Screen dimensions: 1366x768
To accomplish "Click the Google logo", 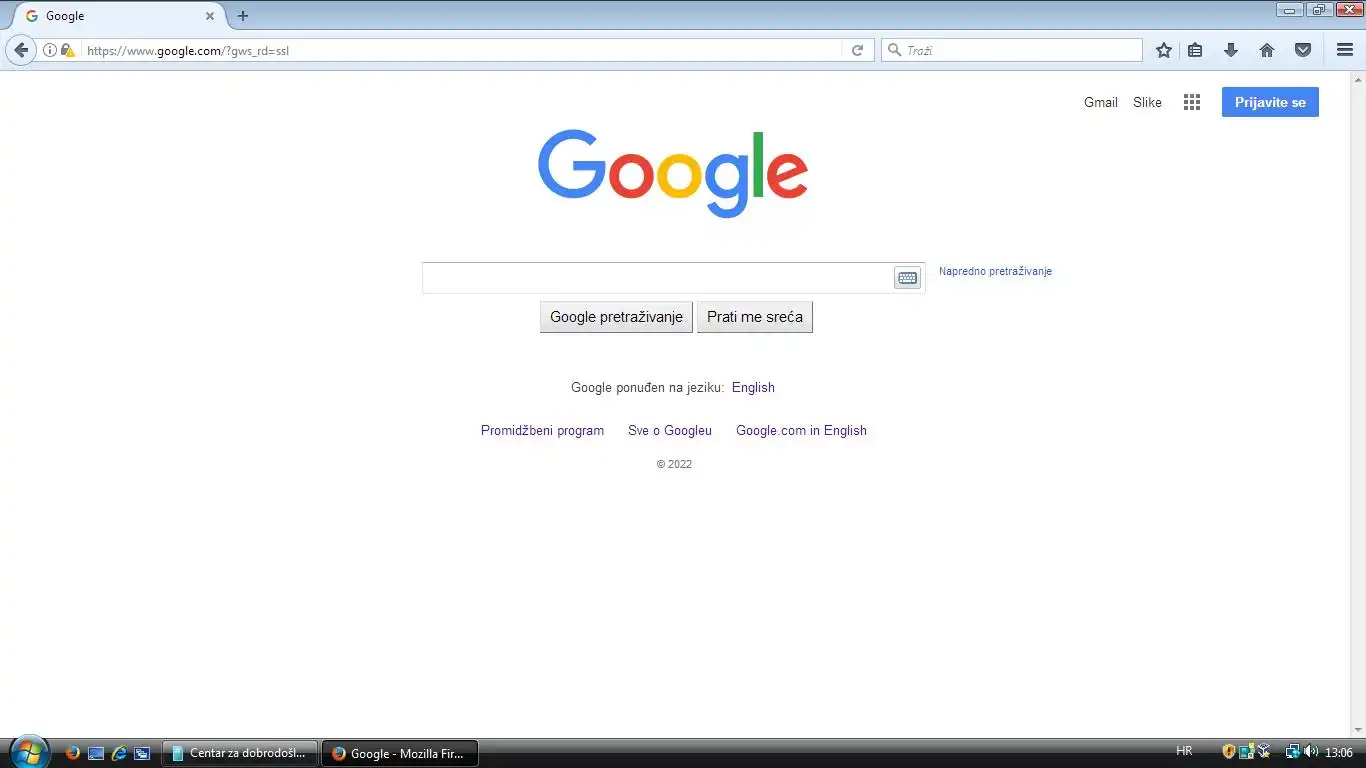I will point(673,173).
